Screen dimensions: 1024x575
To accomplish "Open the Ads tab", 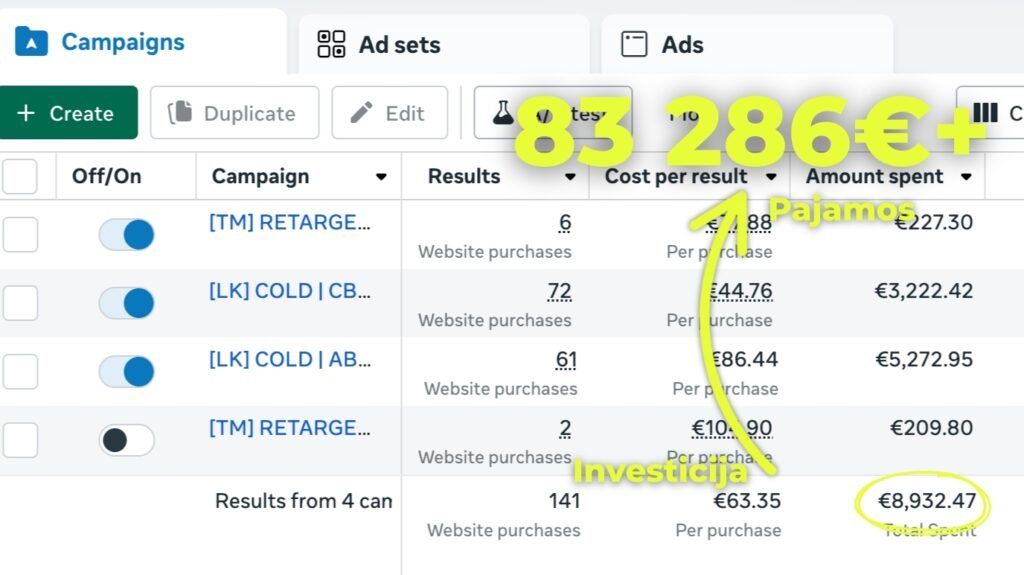I will pos(682,44).
